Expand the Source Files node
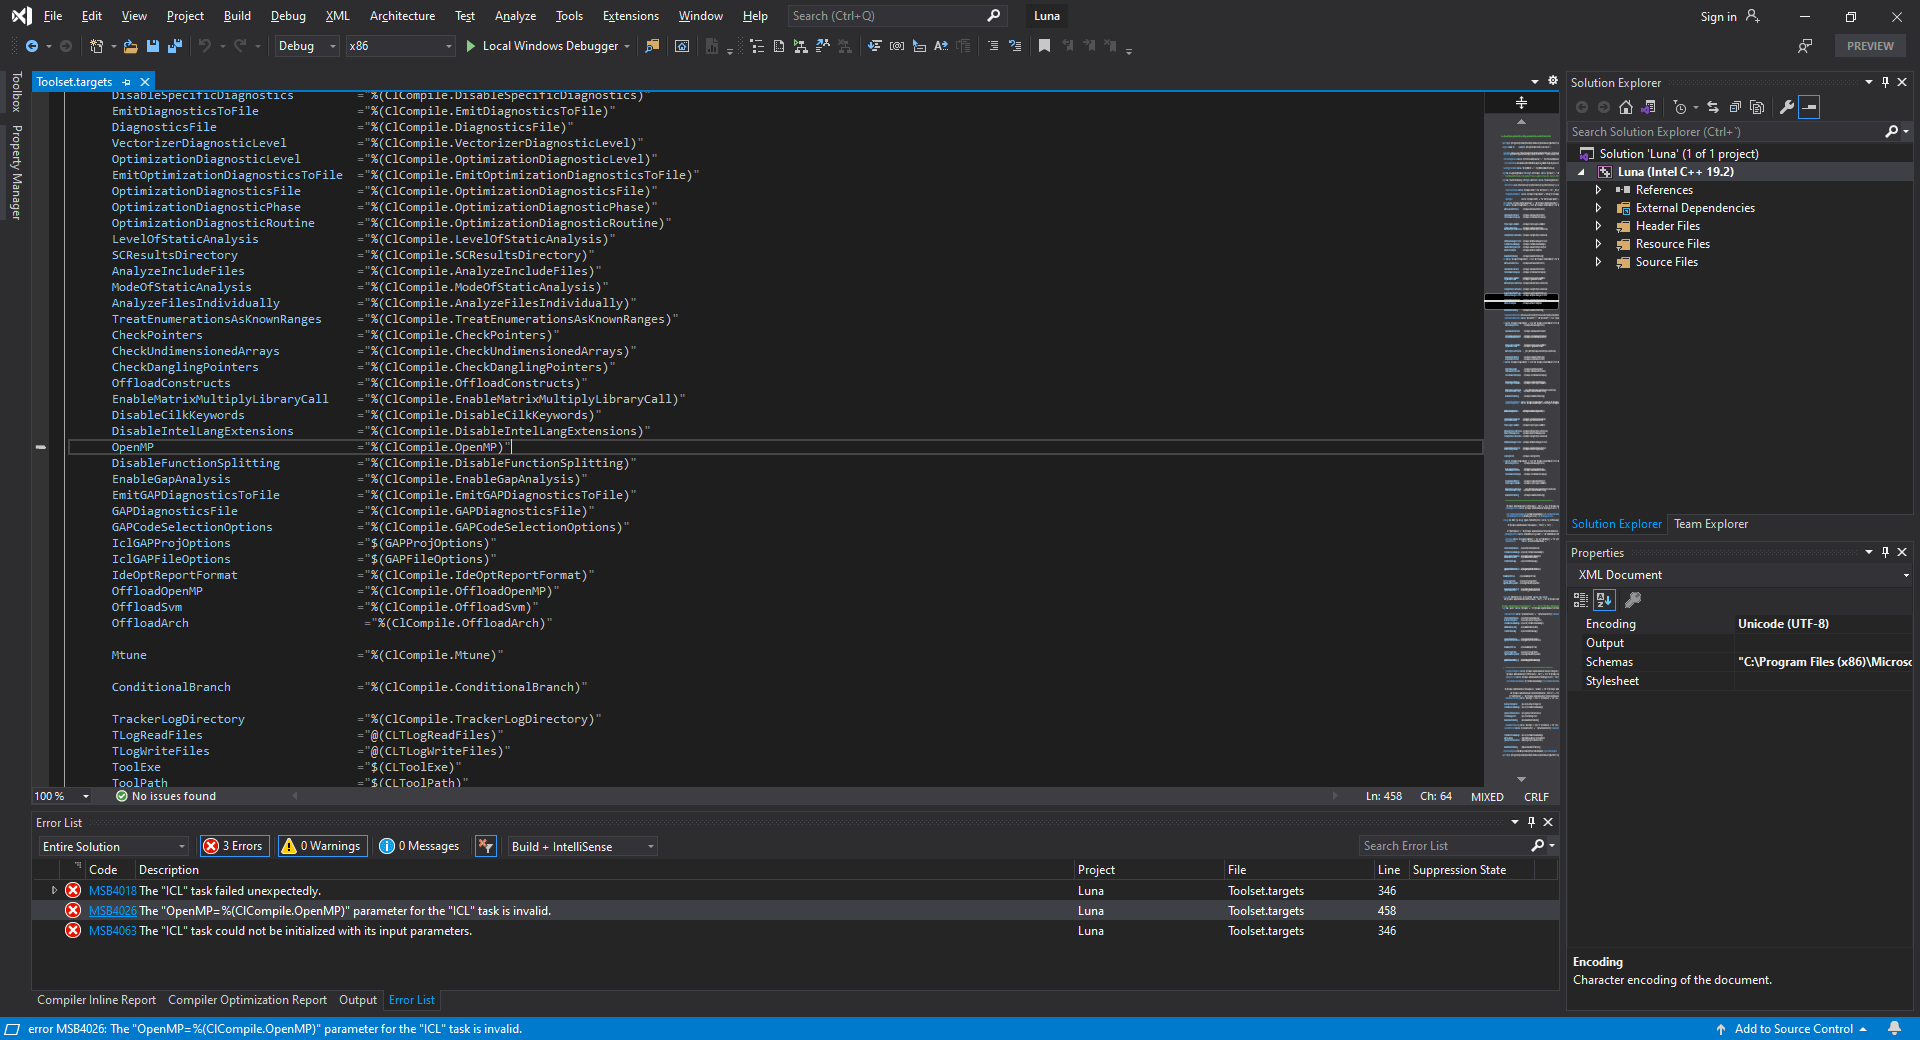1920x1040 pixels. [1598, 262]
